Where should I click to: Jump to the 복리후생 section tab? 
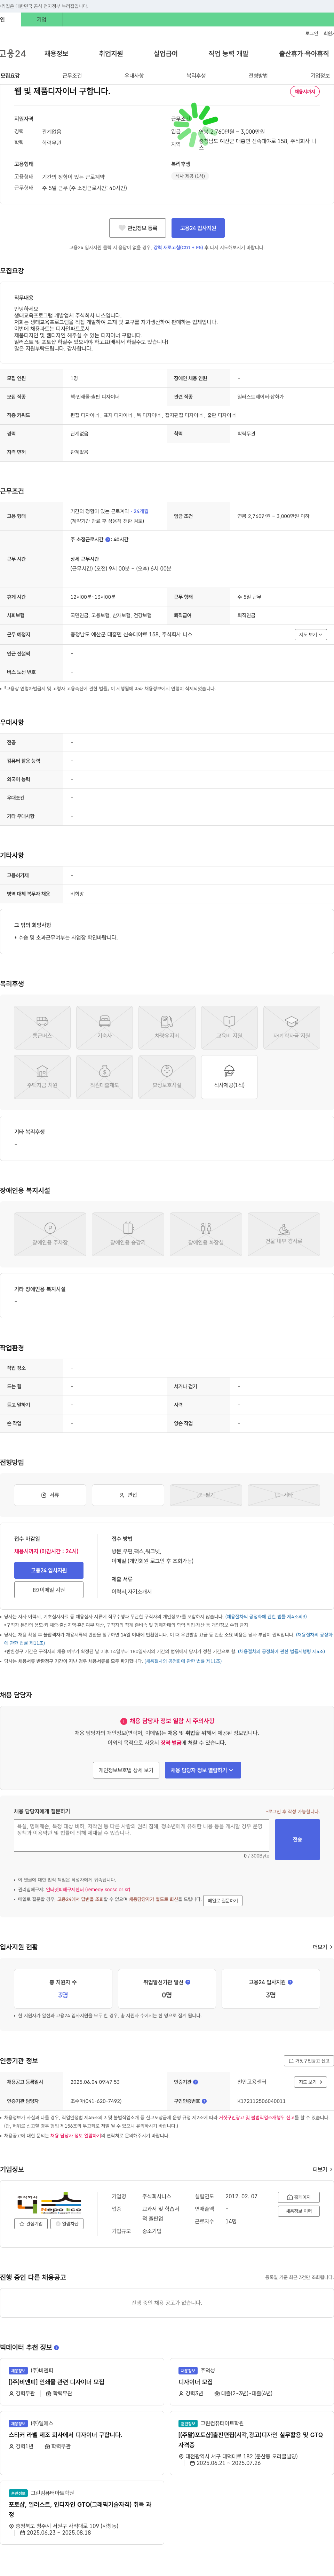pos(196,76)
